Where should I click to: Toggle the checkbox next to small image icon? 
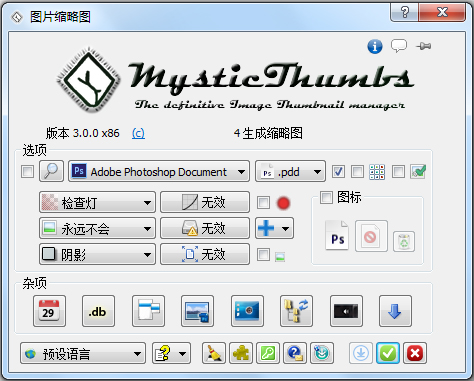point(263,255)
